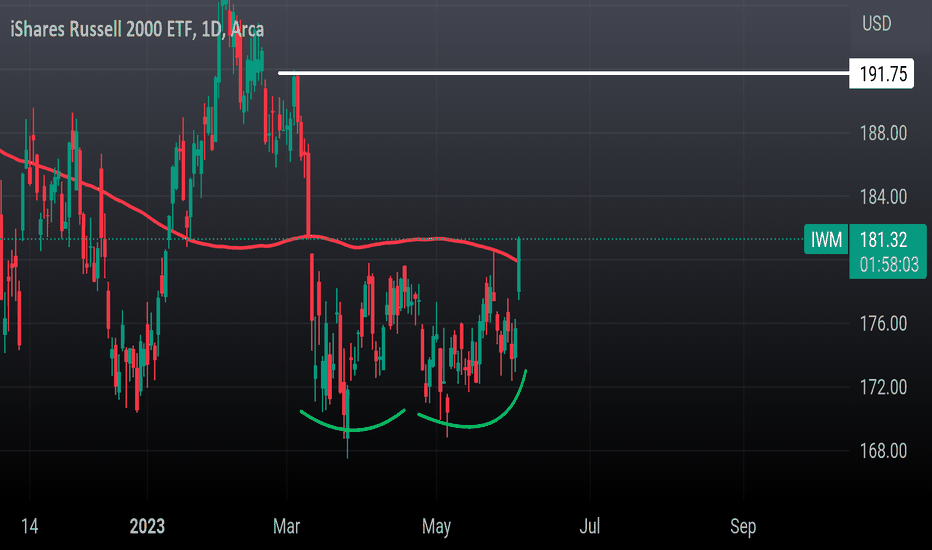Click the iShares Russell 2000 ETF title
Viewport: 932px width, 550px height.
137,29
